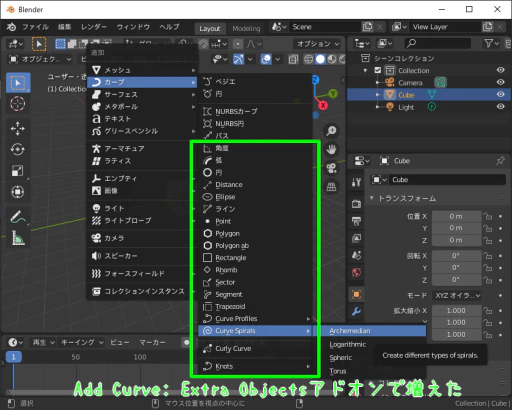Enable solid viewport shading mode
Viewport: 512px width, 410px height.
tap(320, 59)
